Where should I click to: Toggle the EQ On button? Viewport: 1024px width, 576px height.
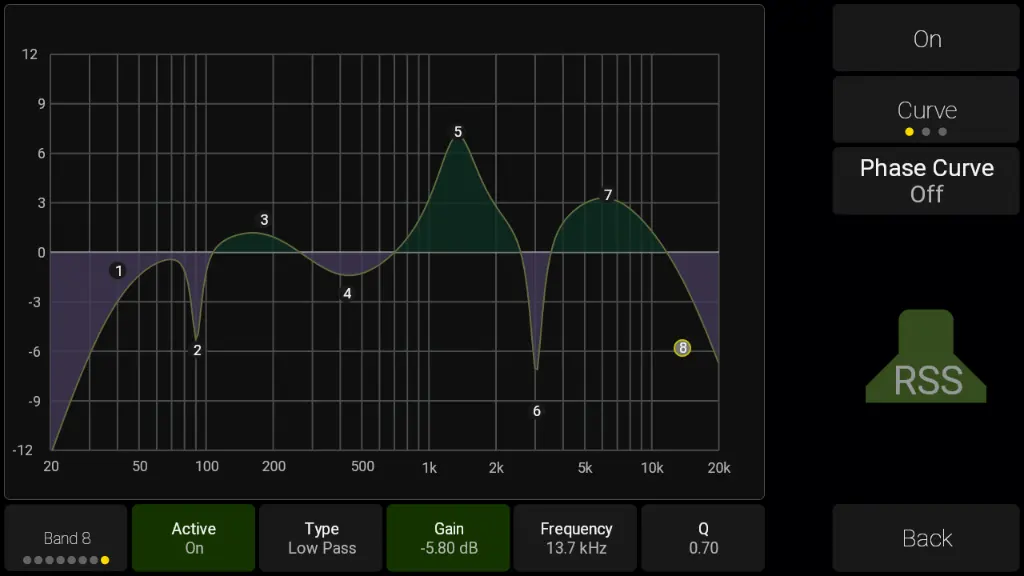click(926, 39)
